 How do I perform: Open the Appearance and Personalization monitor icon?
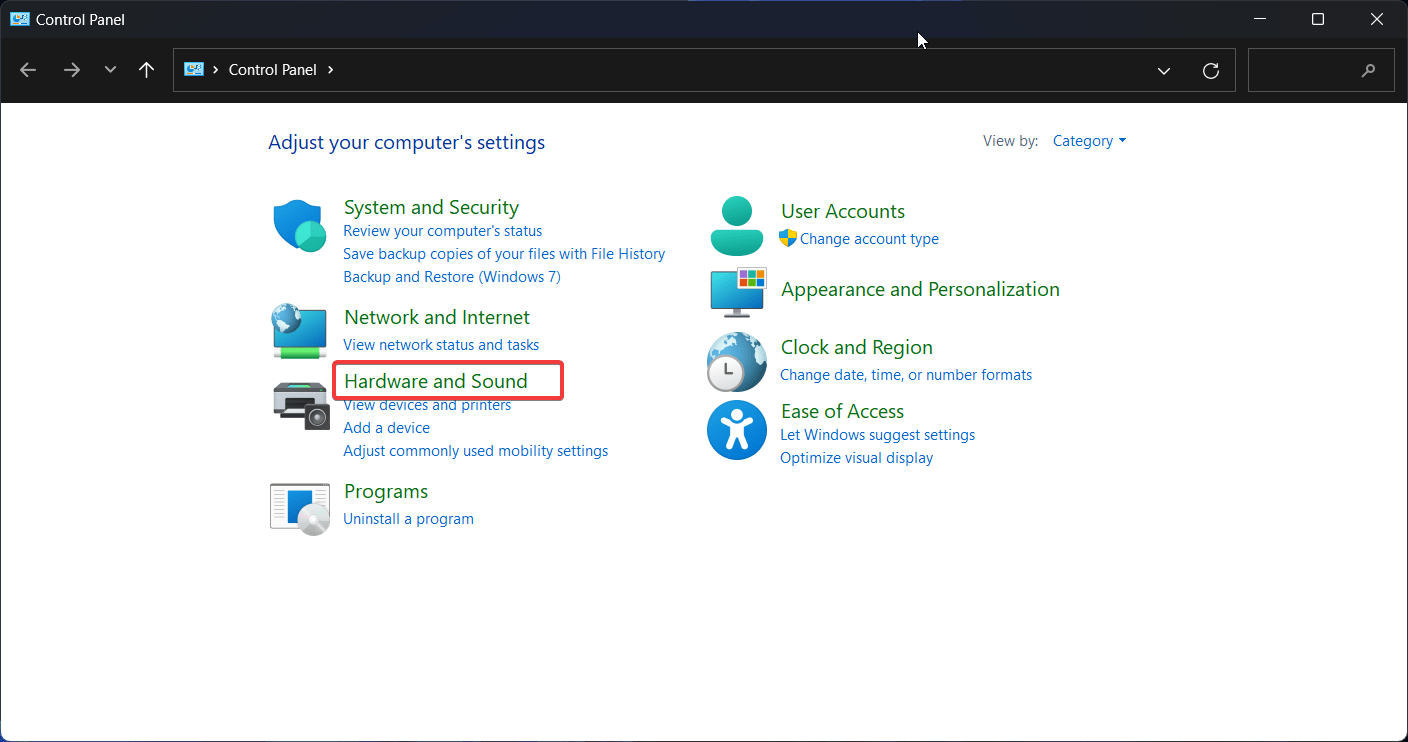pyautogui.click(x=737, y=292)
